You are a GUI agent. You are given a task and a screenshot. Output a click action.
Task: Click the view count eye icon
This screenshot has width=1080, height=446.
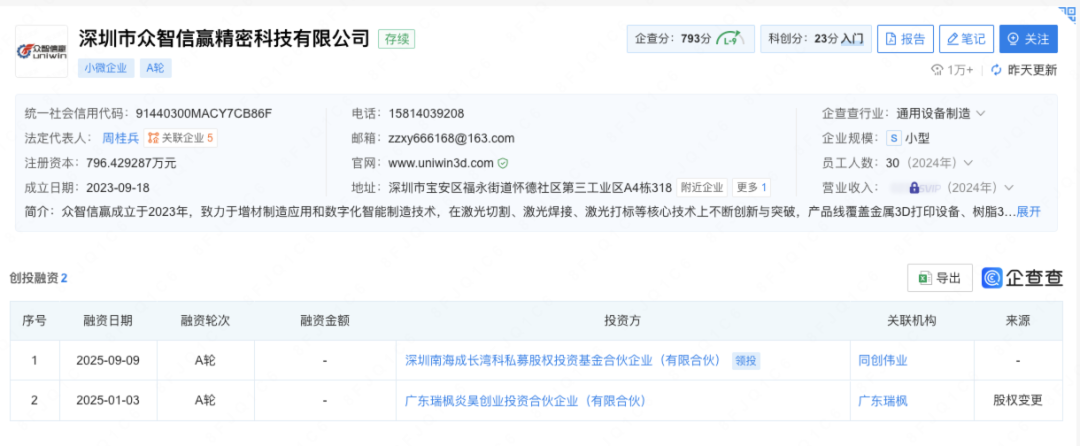pyautogui.click(x=937, y=70)
